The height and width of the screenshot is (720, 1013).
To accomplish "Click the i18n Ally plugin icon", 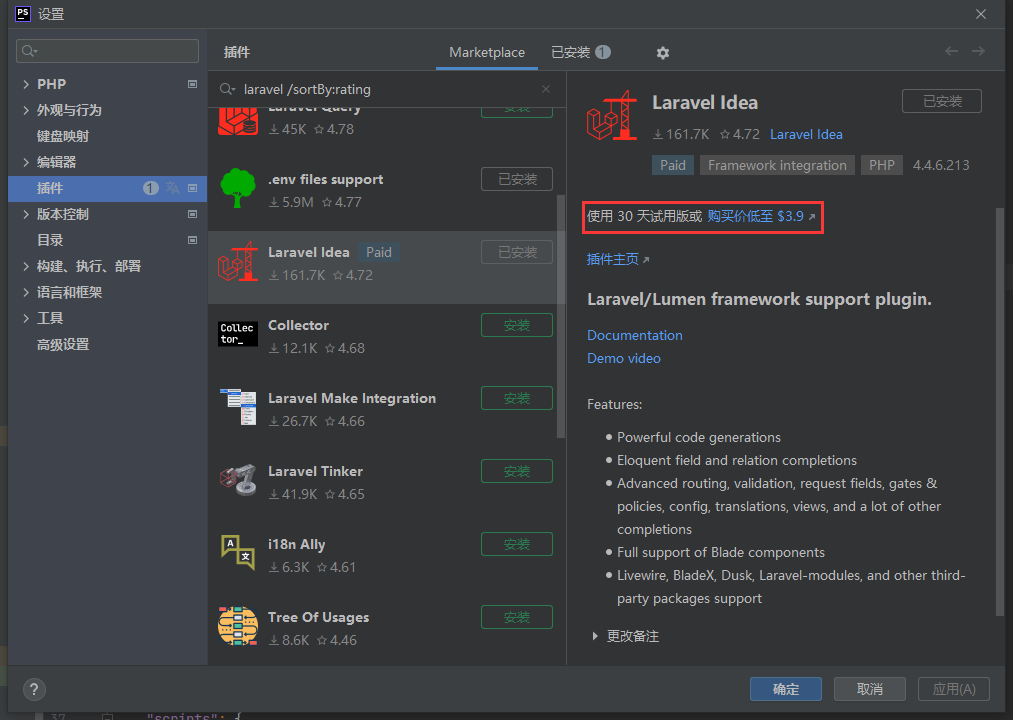I will [x=238, y=553].
